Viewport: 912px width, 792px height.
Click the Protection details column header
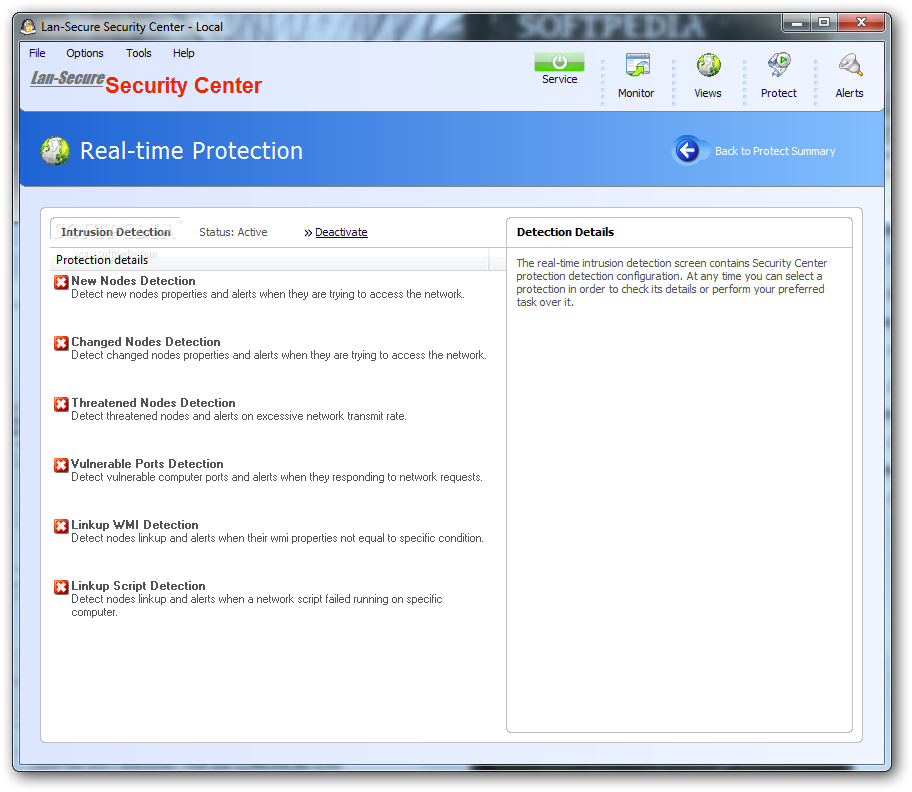(270, 260)
